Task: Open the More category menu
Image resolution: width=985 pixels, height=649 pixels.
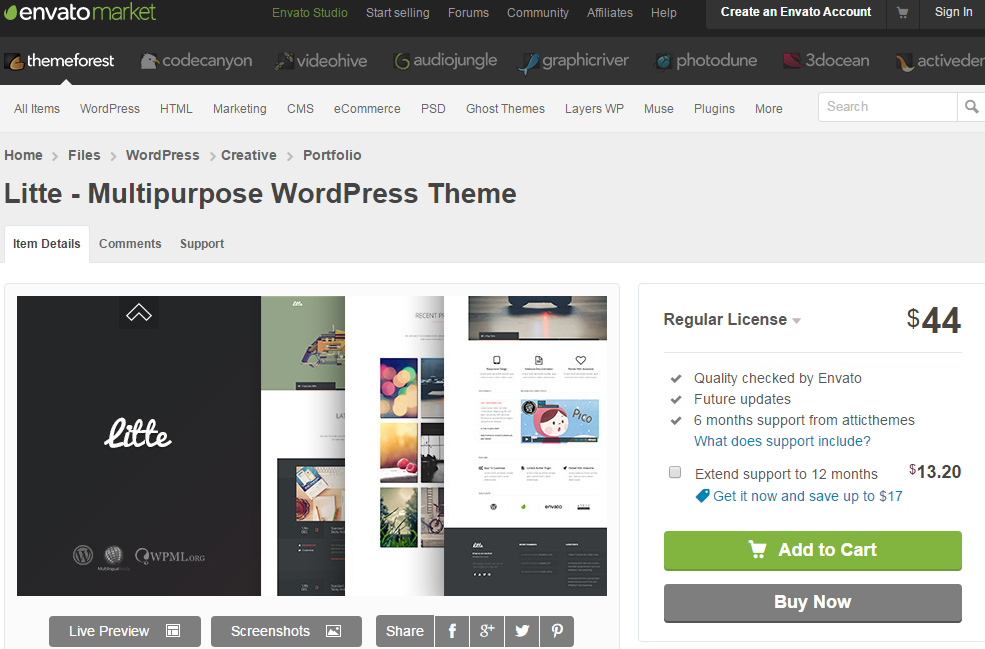Action: click(768, 109)
